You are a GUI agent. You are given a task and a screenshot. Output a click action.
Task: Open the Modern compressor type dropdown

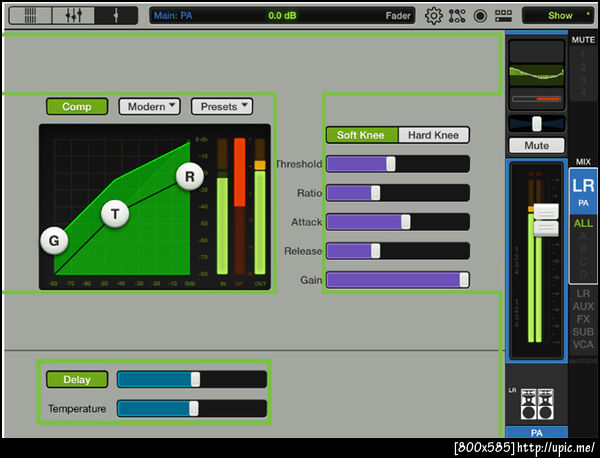click(x=149, y=106)
